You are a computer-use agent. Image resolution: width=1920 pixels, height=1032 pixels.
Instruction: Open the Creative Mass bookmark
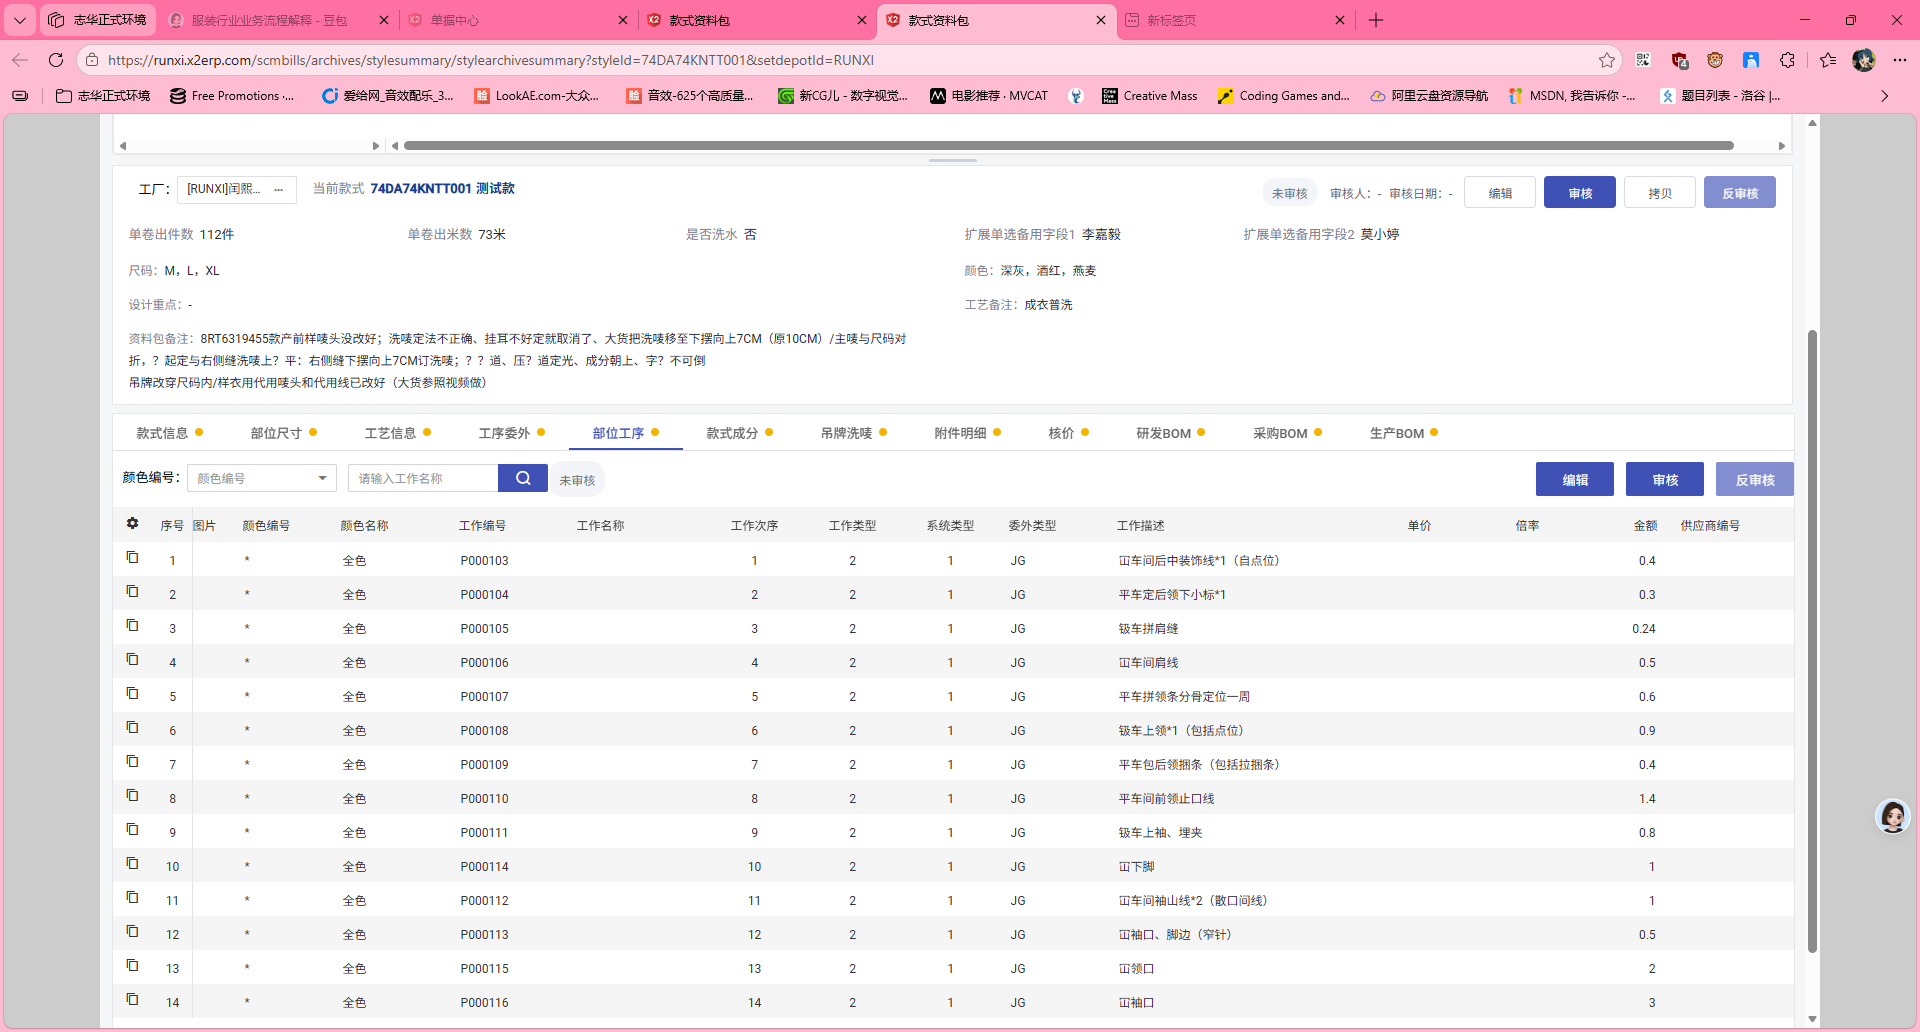pyautogui.click(x=1149, y=96)
